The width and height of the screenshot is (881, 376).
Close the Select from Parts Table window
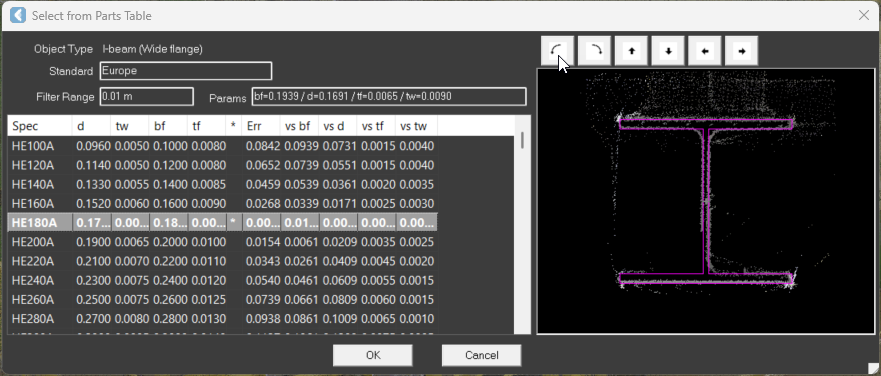pos(864,15)
